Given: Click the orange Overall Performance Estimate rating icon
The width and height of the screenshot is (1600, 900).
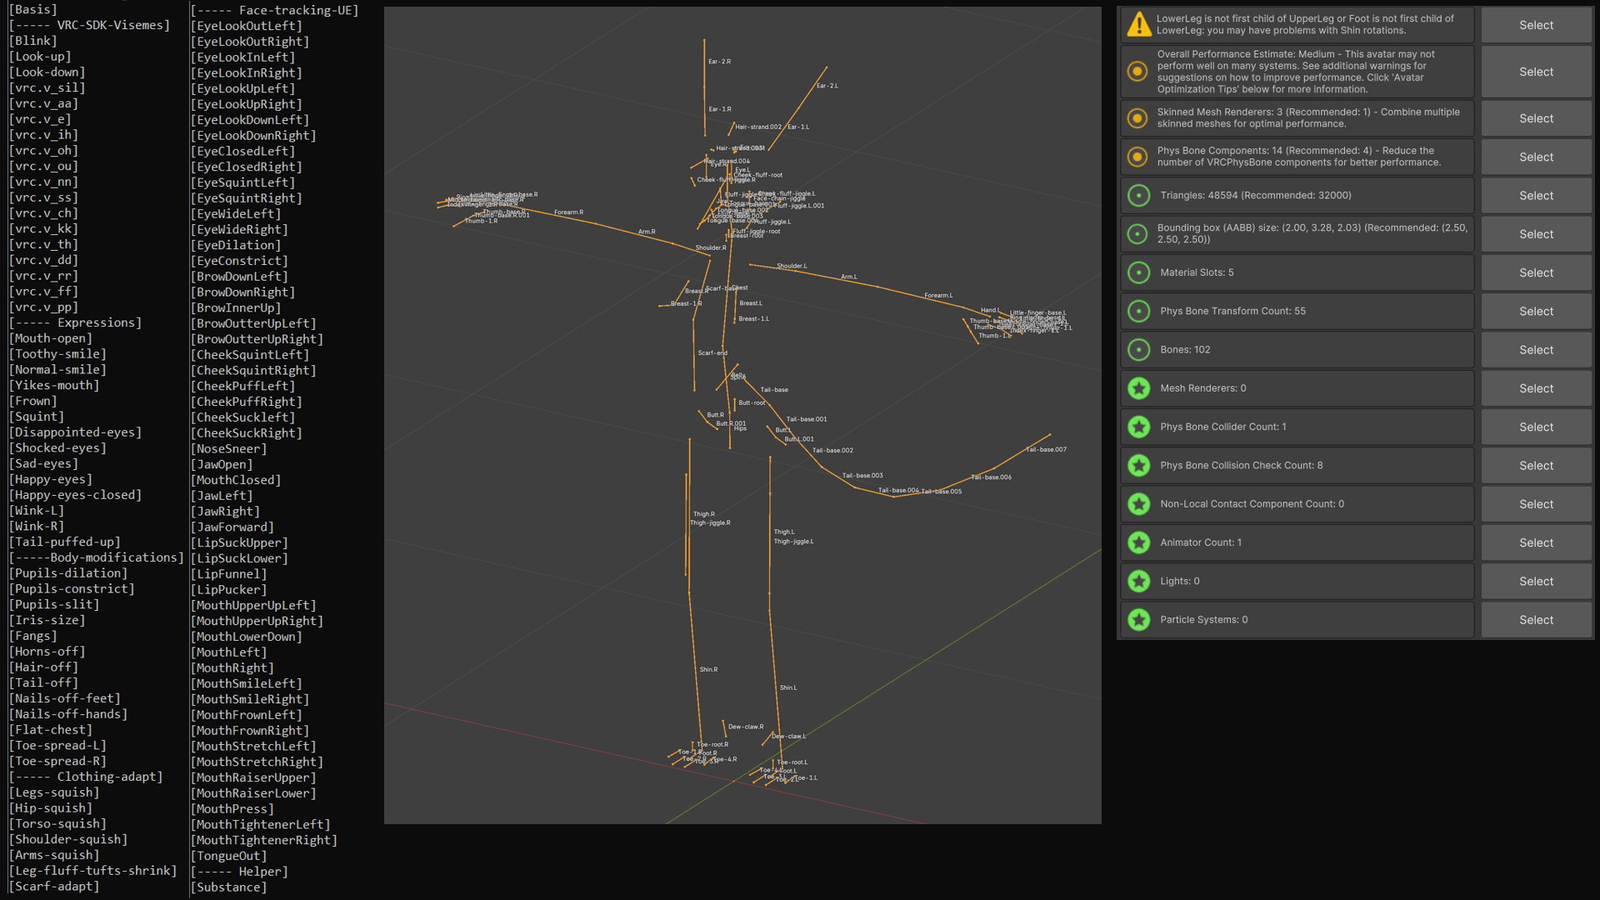Looking at the screenshot, I should tap(1138, 72).
